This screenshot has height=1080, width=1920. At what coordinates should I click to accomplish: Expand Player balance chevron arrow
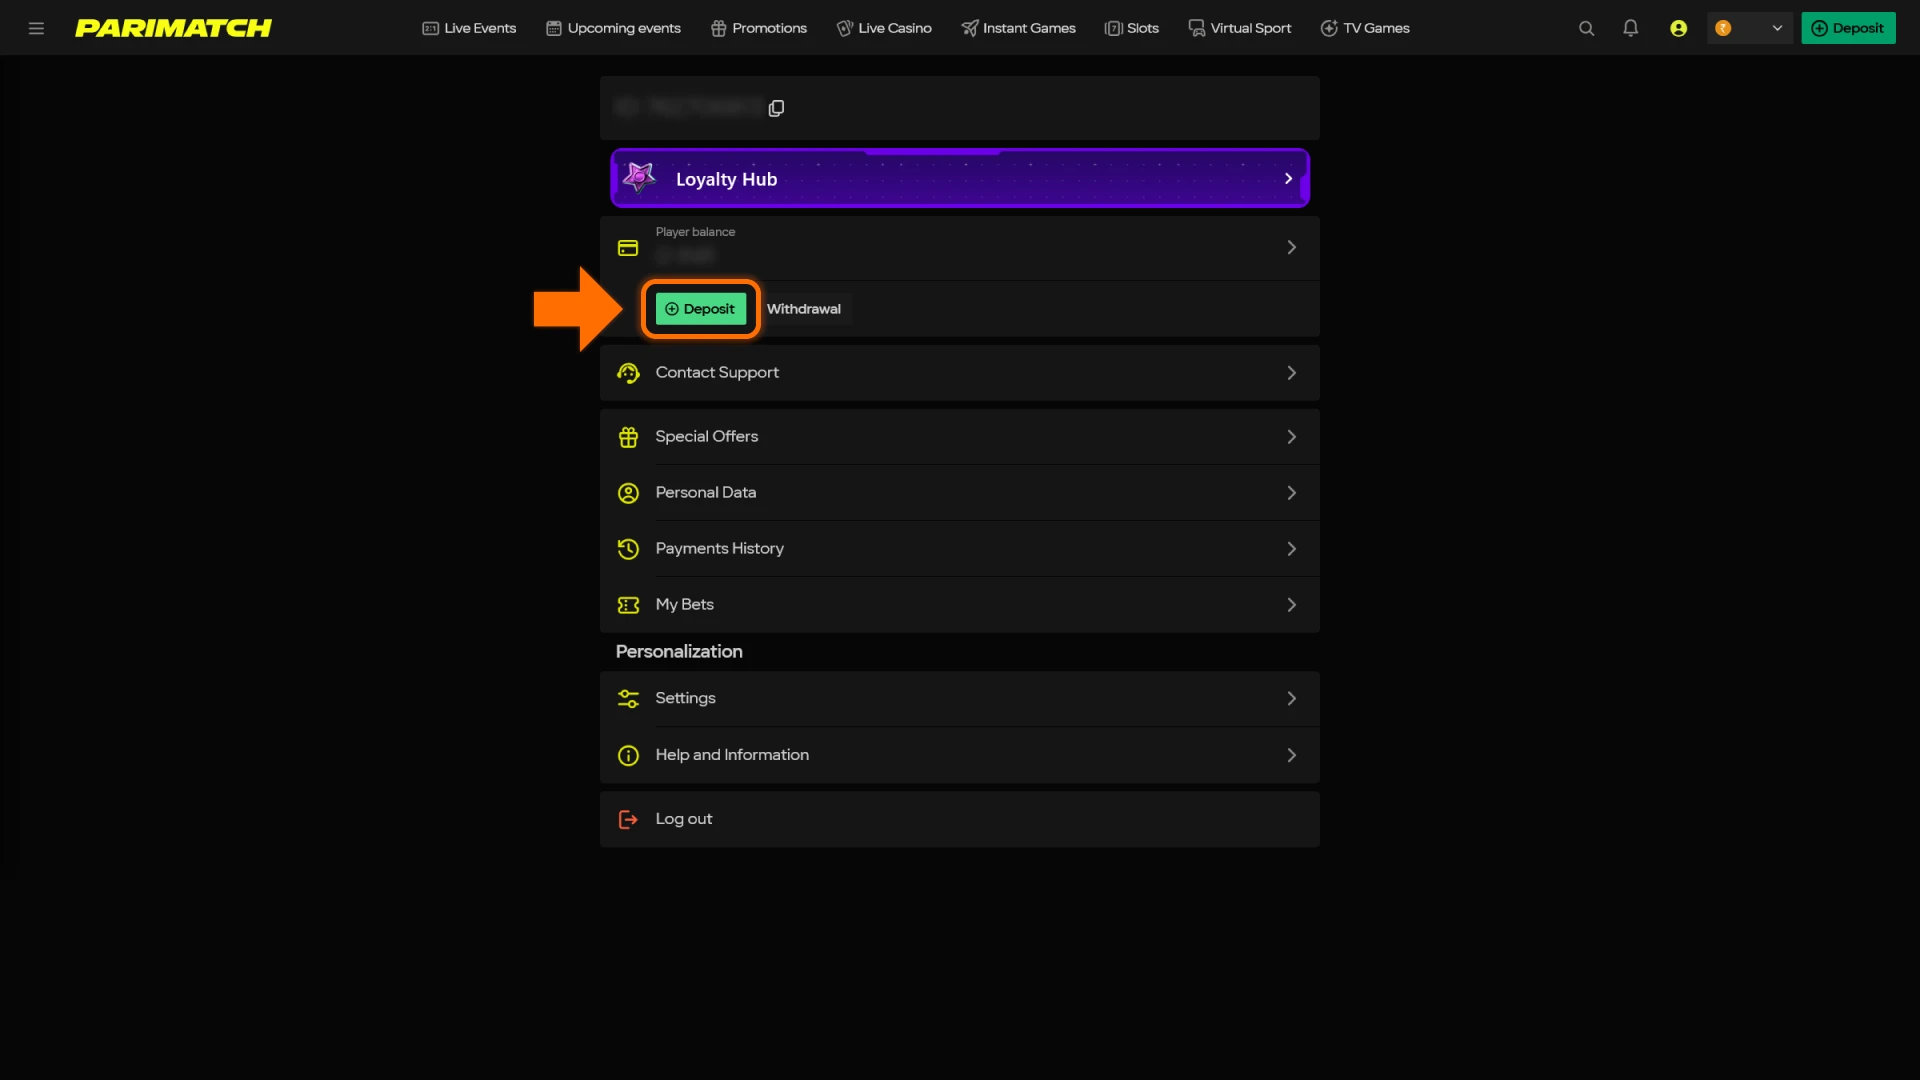click(x=1291, y=247)
